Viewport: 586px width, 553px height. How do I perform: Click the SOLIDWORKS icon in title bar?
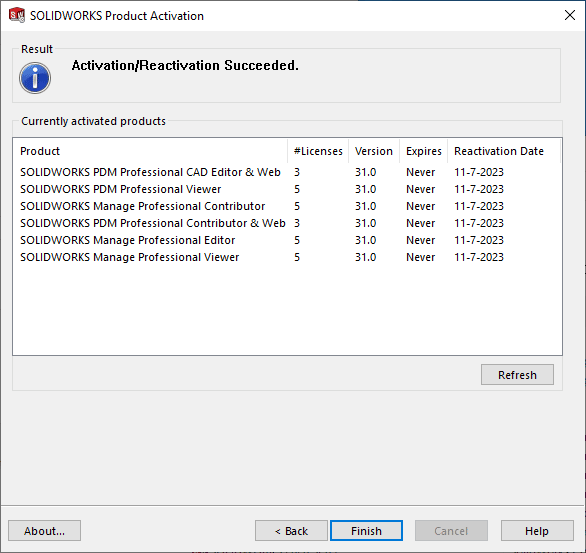17,15
